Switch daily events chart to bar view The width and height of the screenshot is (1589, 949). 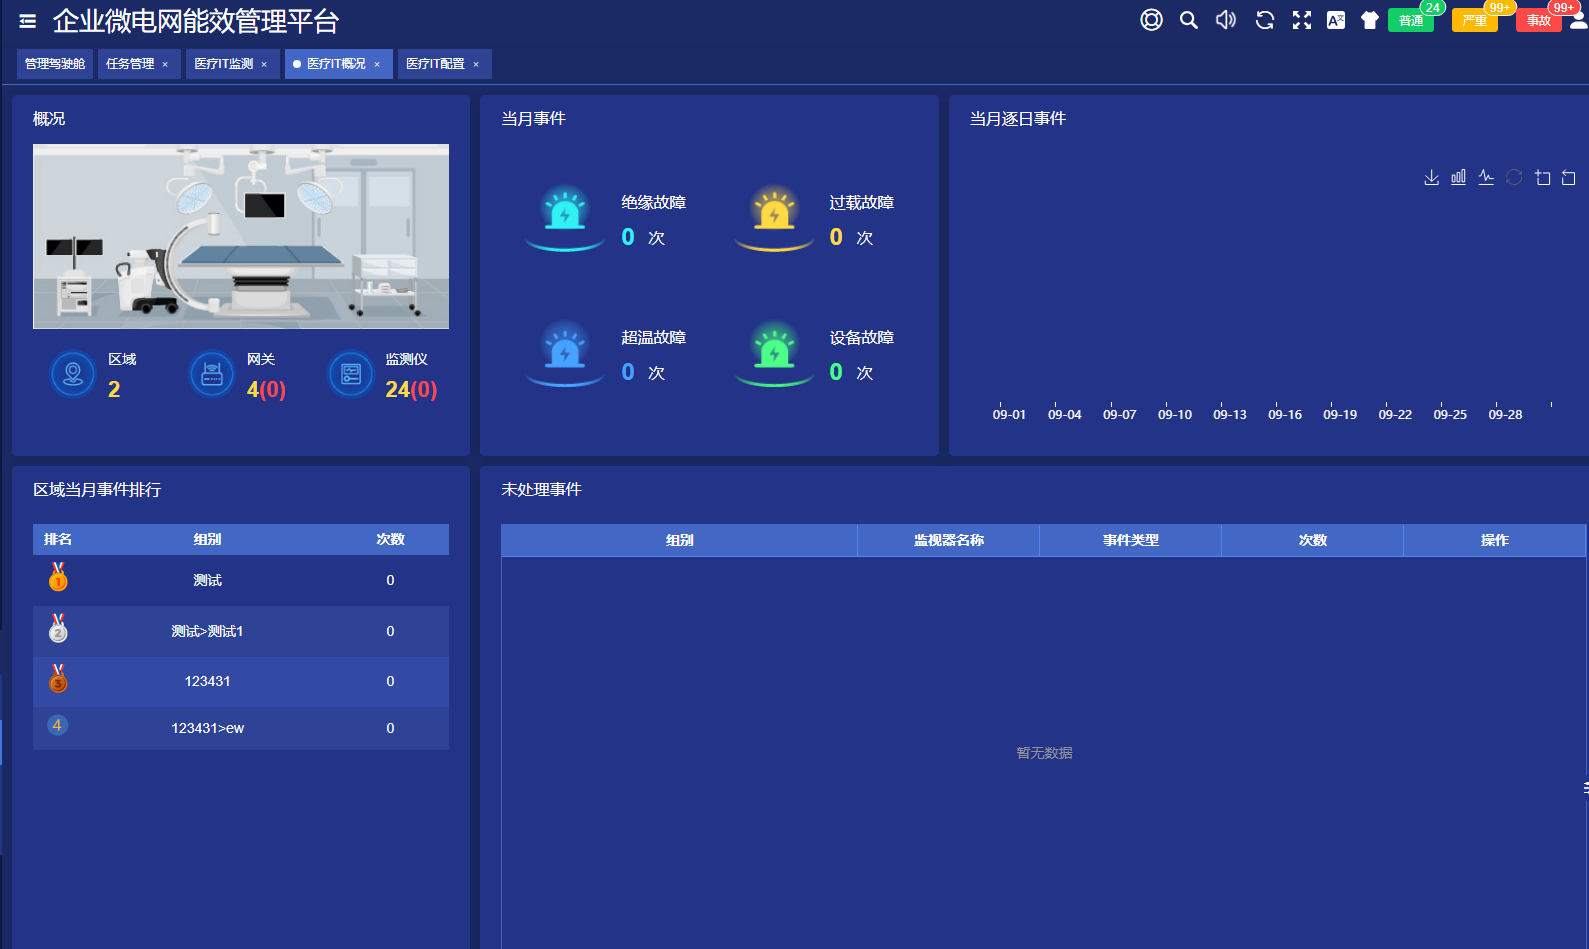pos(1459,178)
